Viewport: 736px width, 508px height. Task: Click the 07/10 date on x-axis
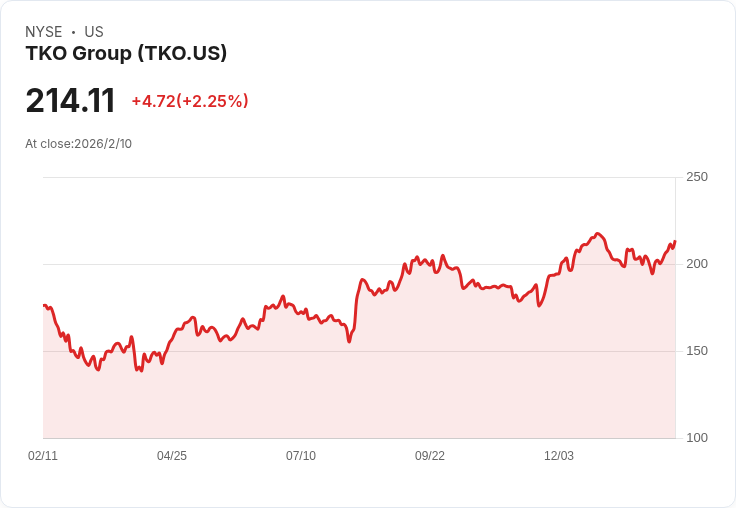click(301, 455)
